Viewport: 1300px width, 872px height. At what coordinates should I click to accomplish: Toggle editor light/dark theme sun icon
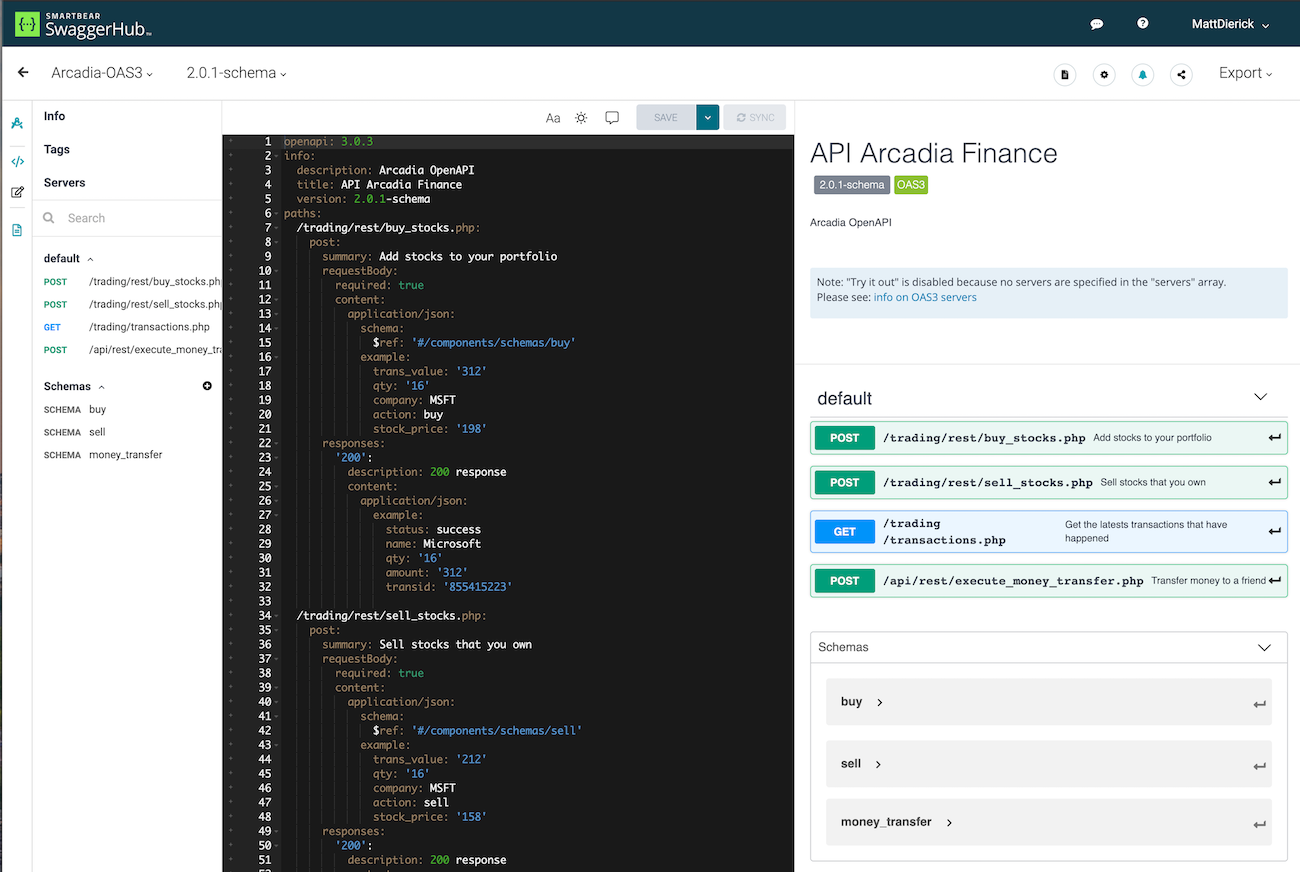581,118
